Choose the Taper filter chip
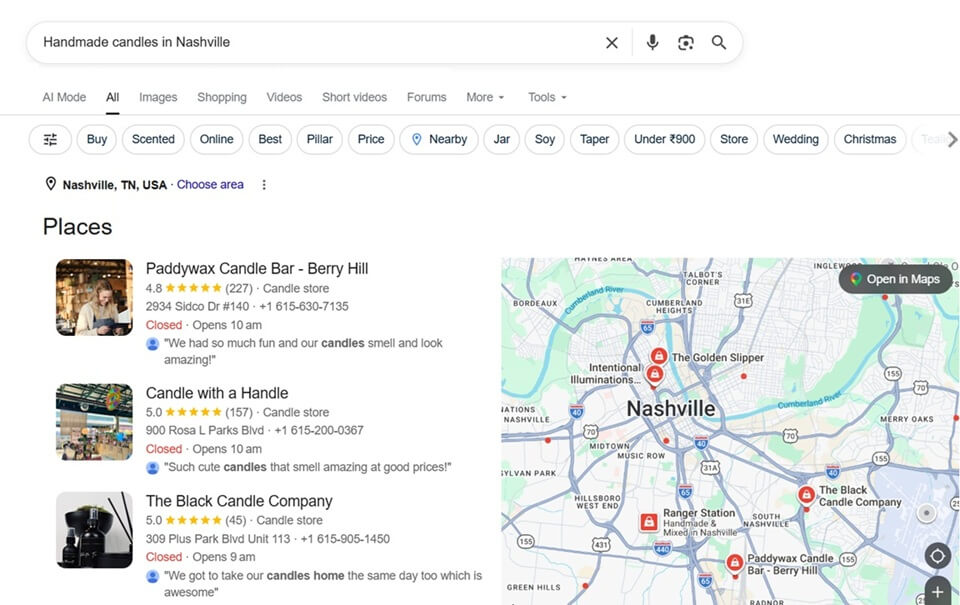This screenshot has height=605, width=960. 594,140
